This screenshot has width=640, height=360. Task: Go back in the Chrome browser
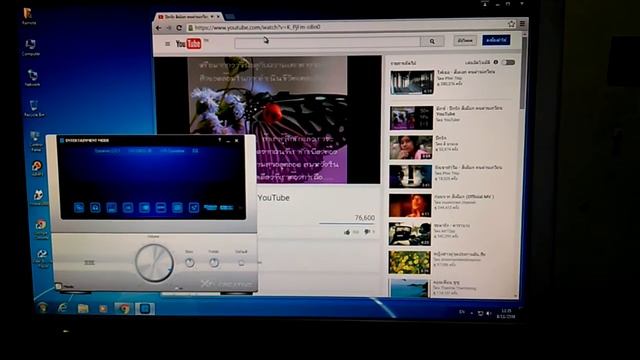(x=159, y=28)
